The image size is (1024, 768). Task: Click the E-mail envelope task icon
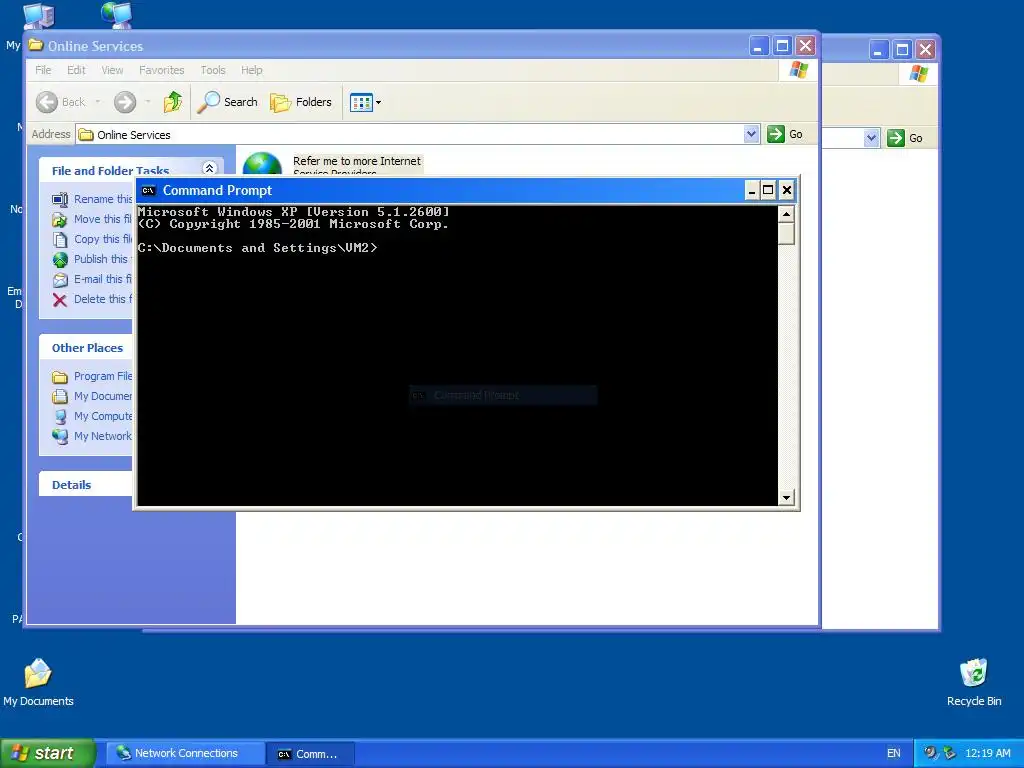tap(59, 280)
